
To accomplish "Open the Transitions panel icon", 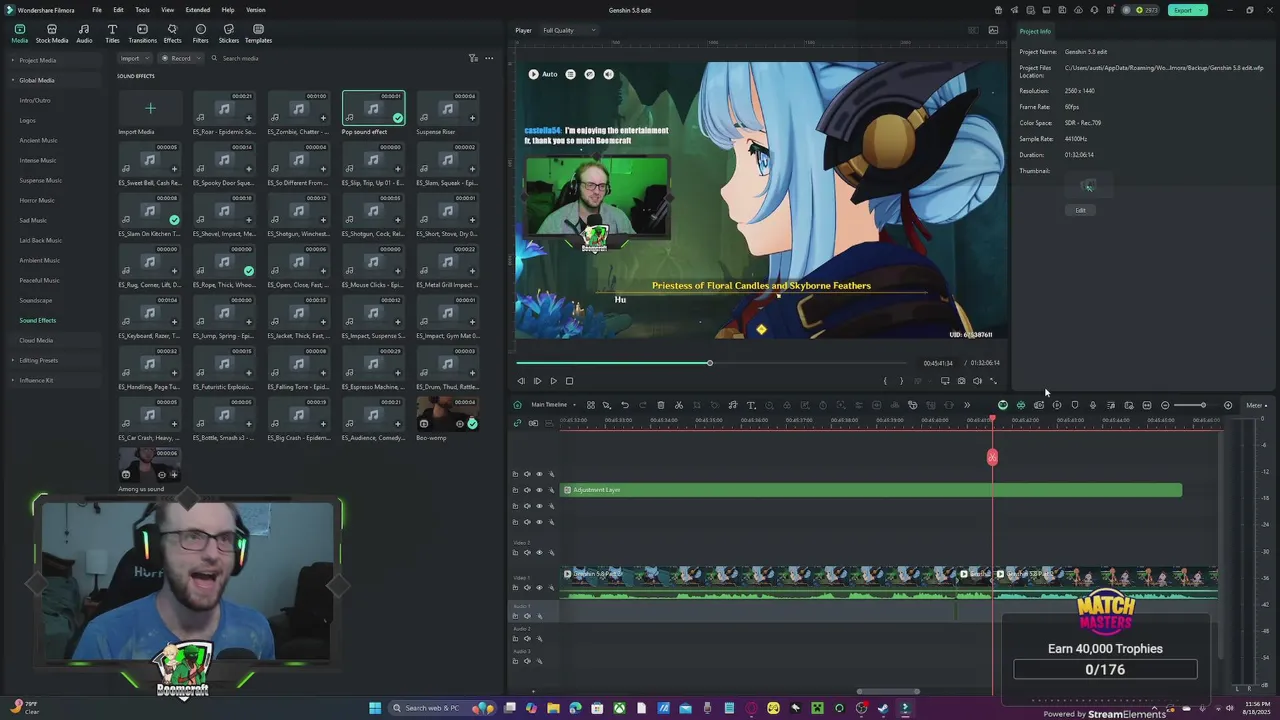I will (x=142, y=34).
